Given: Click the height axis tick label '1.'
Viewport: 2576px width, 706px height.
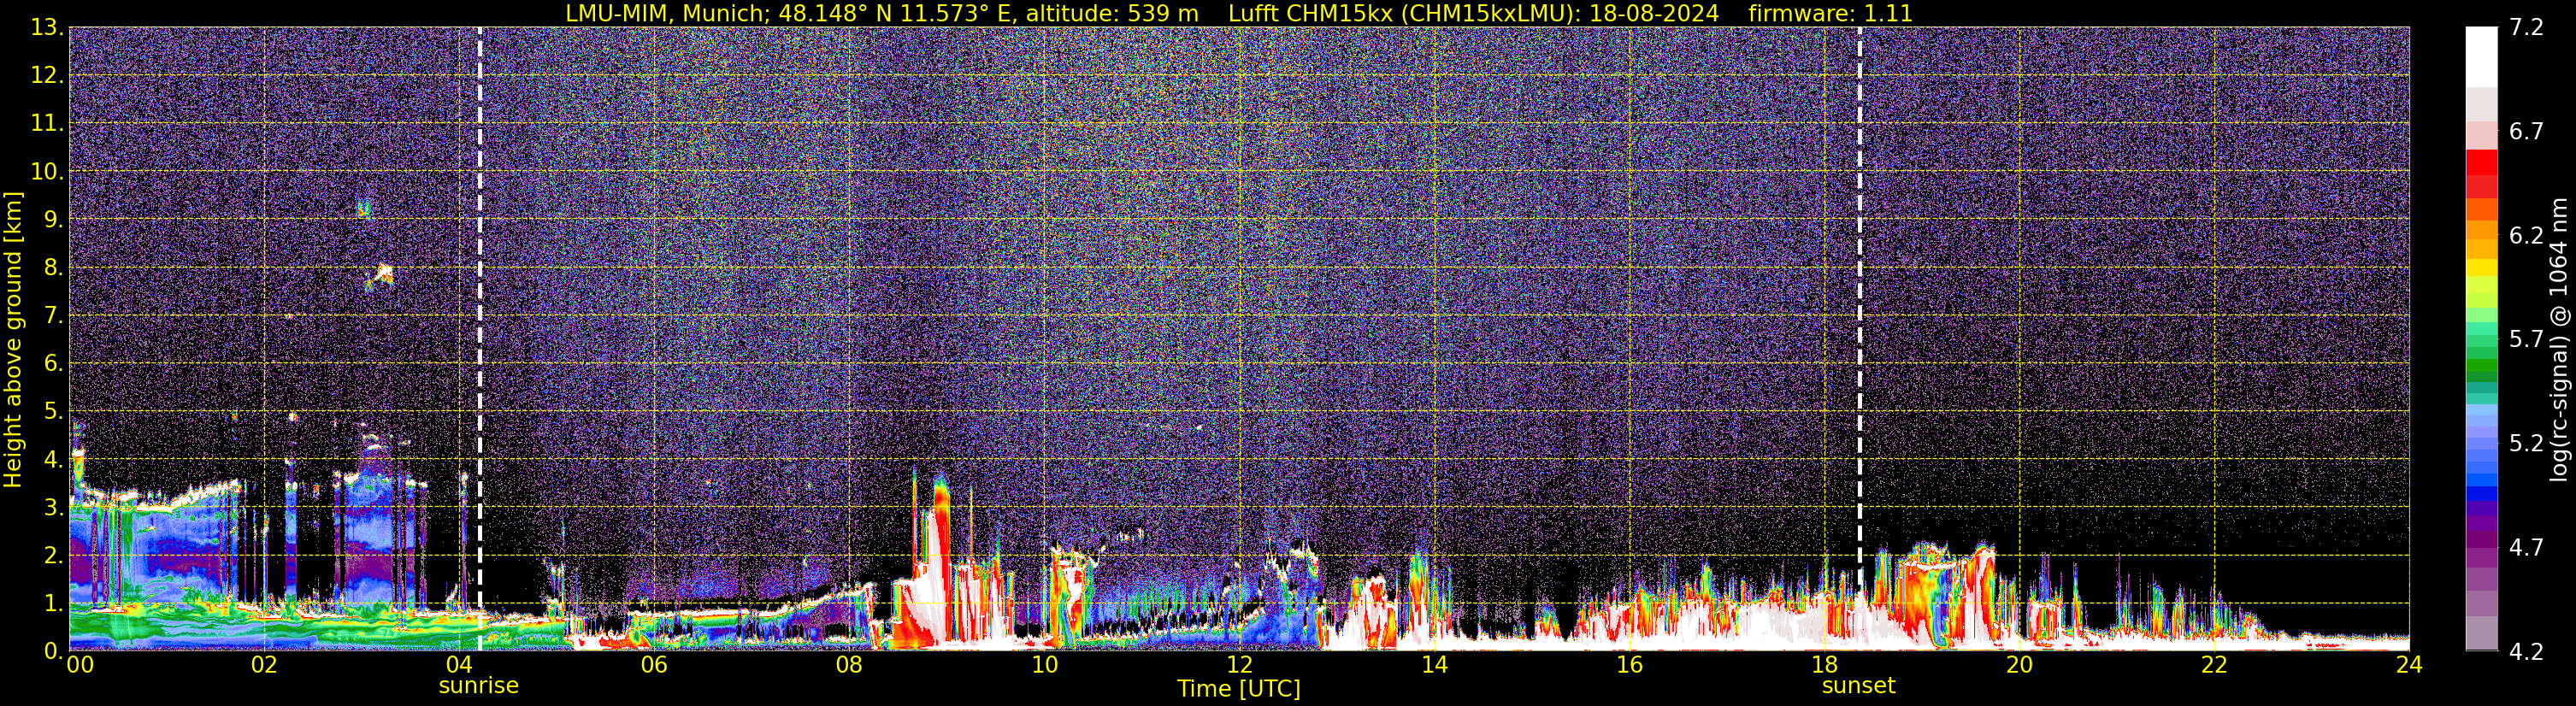Looking at the screenshot, I should point(53,604).
